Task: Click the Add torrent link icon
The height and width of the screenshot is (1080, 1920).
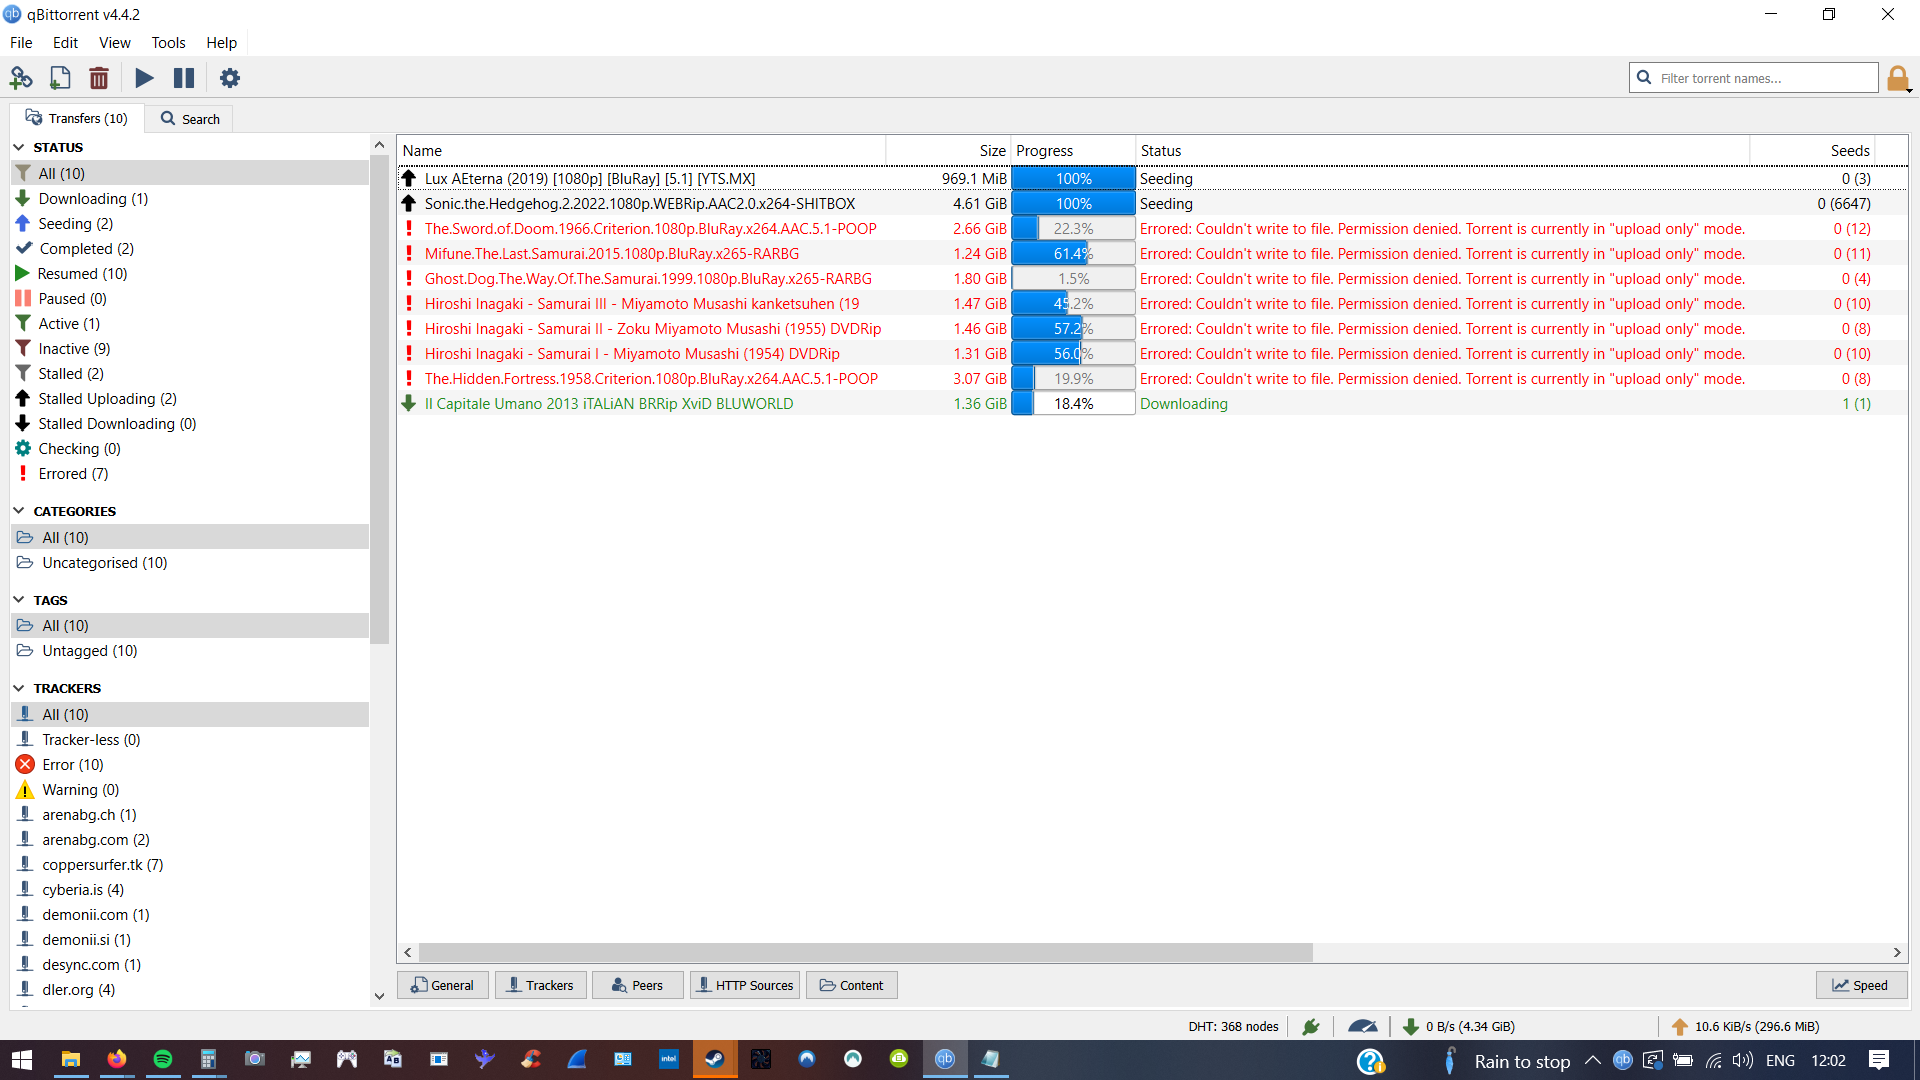Action: pyautogui.click(x=21, y=78)
